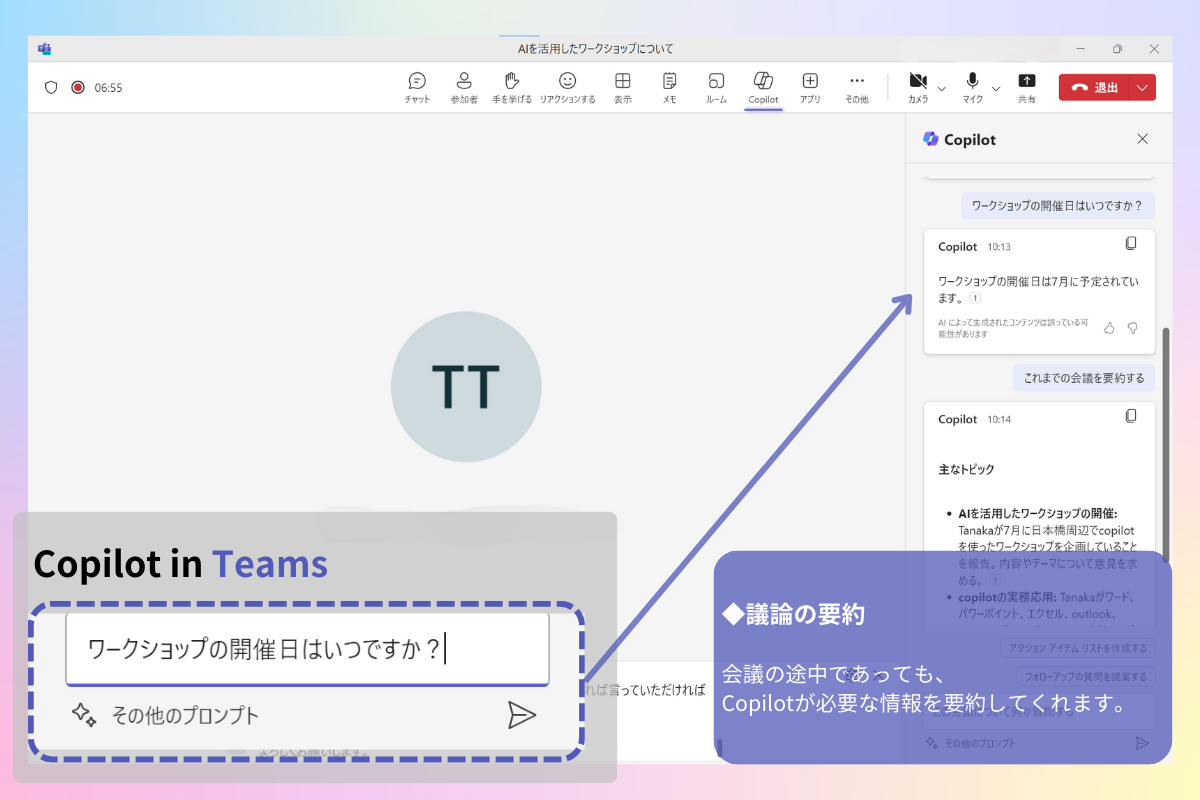Expand the 退出 leave options arrow
The image size is (1200, 800).
[x=1143, y=87]
